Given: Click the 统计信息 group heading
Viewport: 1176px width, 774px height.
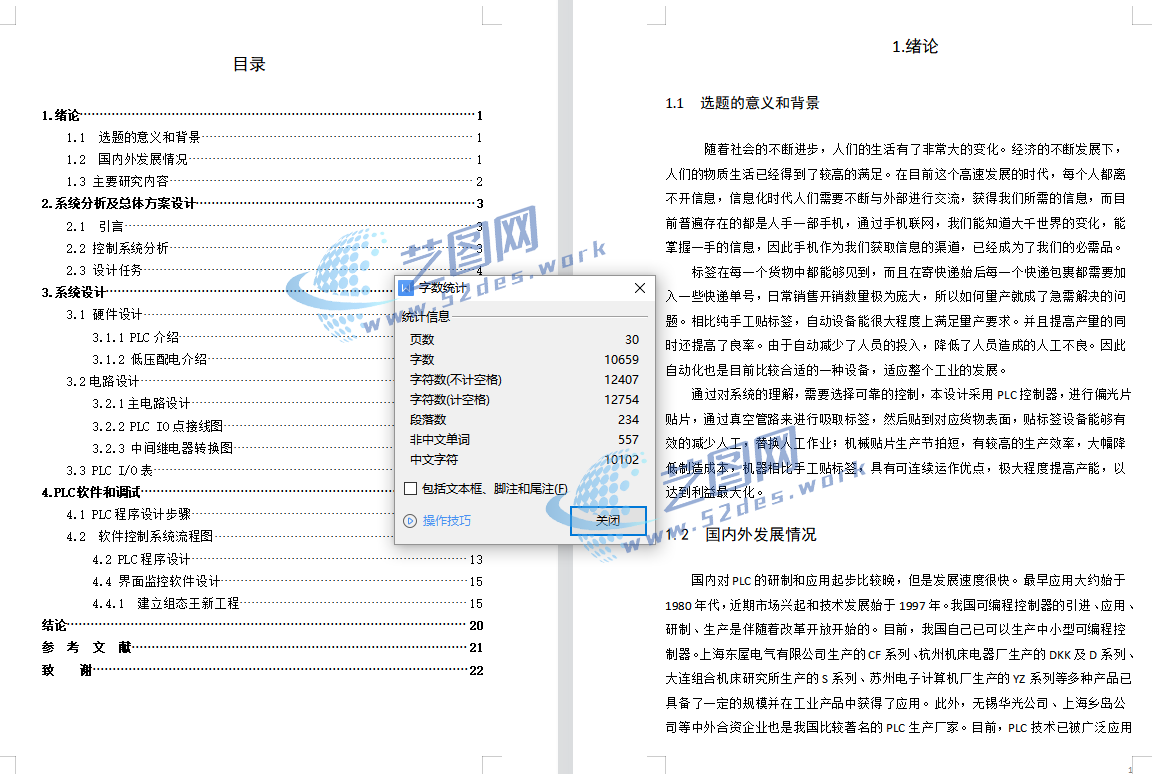Looking at the screenshot, I should [425, 316].
